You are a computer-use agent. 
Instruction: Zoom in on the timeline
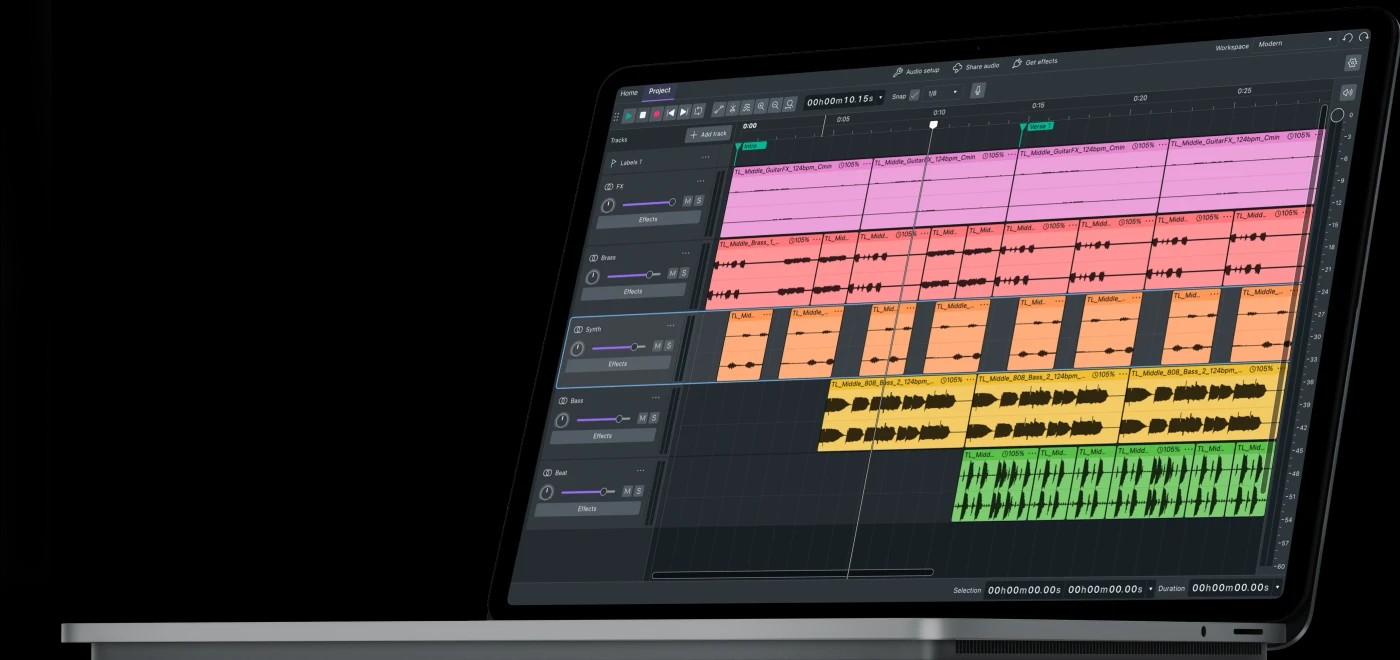click(x=761, y=106)
